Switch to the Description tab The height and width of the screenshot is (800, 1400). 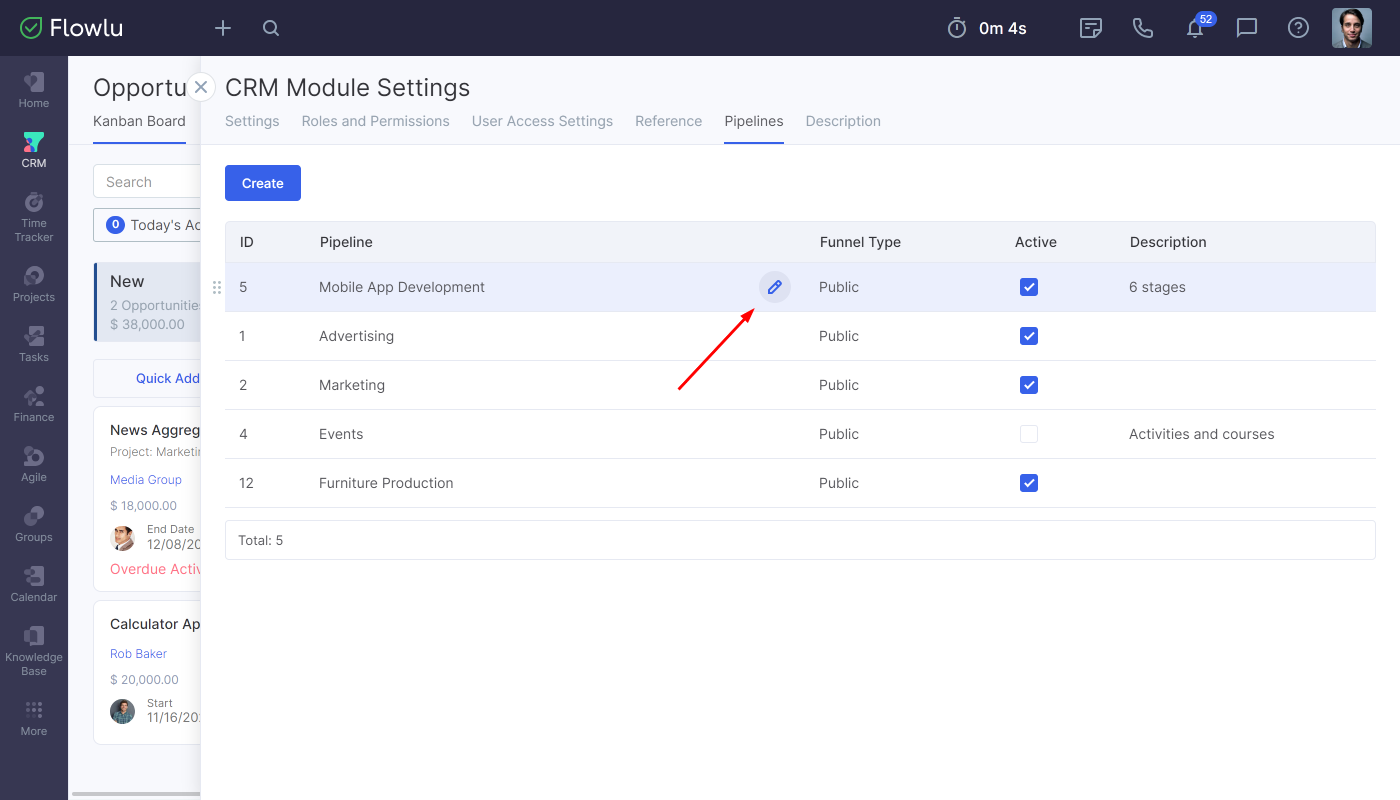pyautogui.click(x=843, y=121)
